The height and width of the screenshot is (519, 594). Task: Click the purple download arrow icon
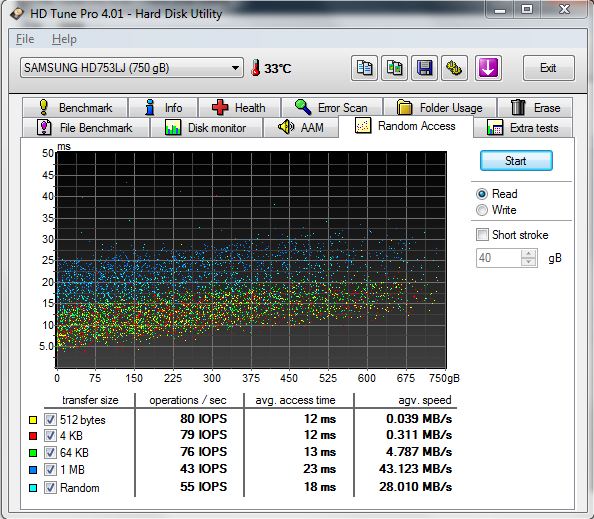click(x=488, y=68)
